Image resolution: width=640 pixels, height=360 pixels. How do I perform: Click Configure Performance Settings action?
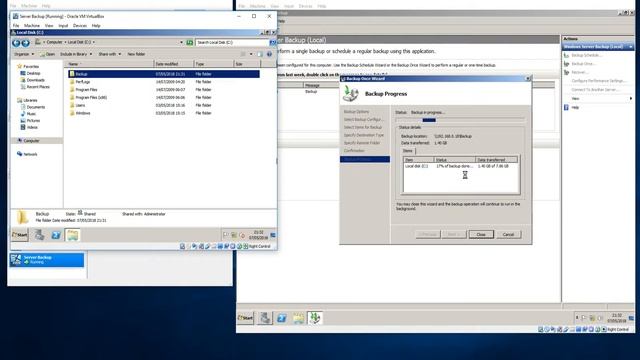coord(598,81)
